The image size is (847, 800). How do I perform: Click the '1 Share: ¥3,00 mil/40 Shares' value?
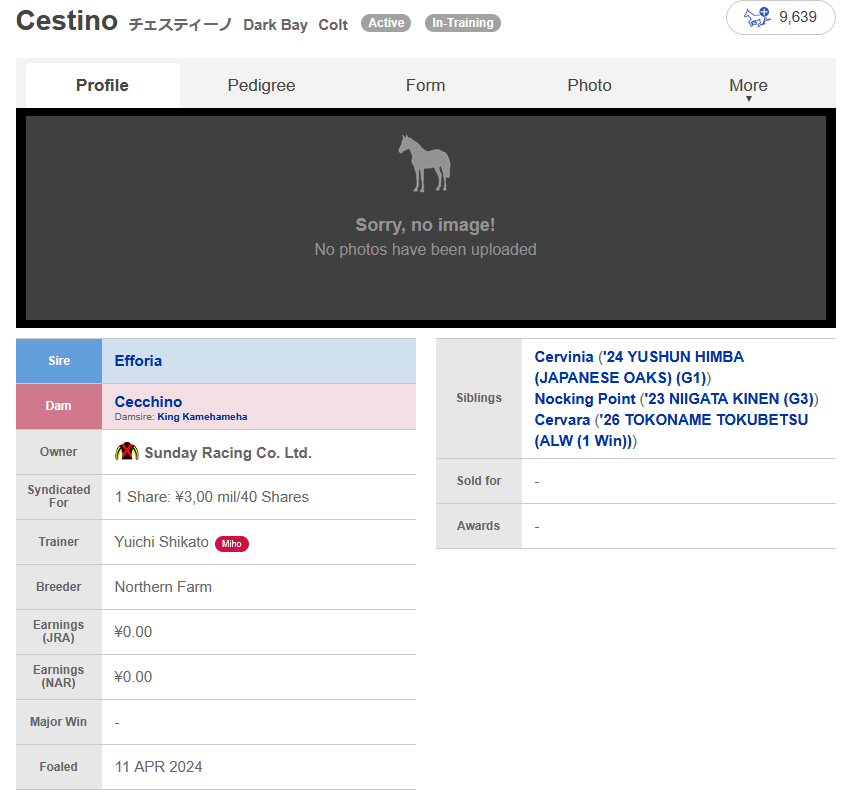click(212, 497)
